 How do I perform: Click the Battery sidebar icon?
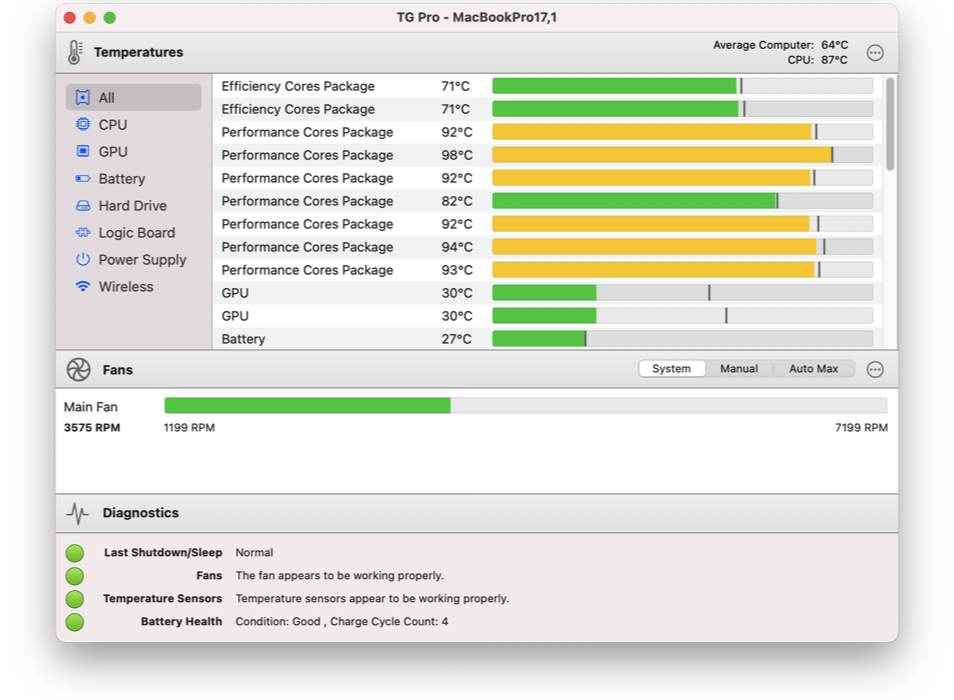(x=83, y=179)
